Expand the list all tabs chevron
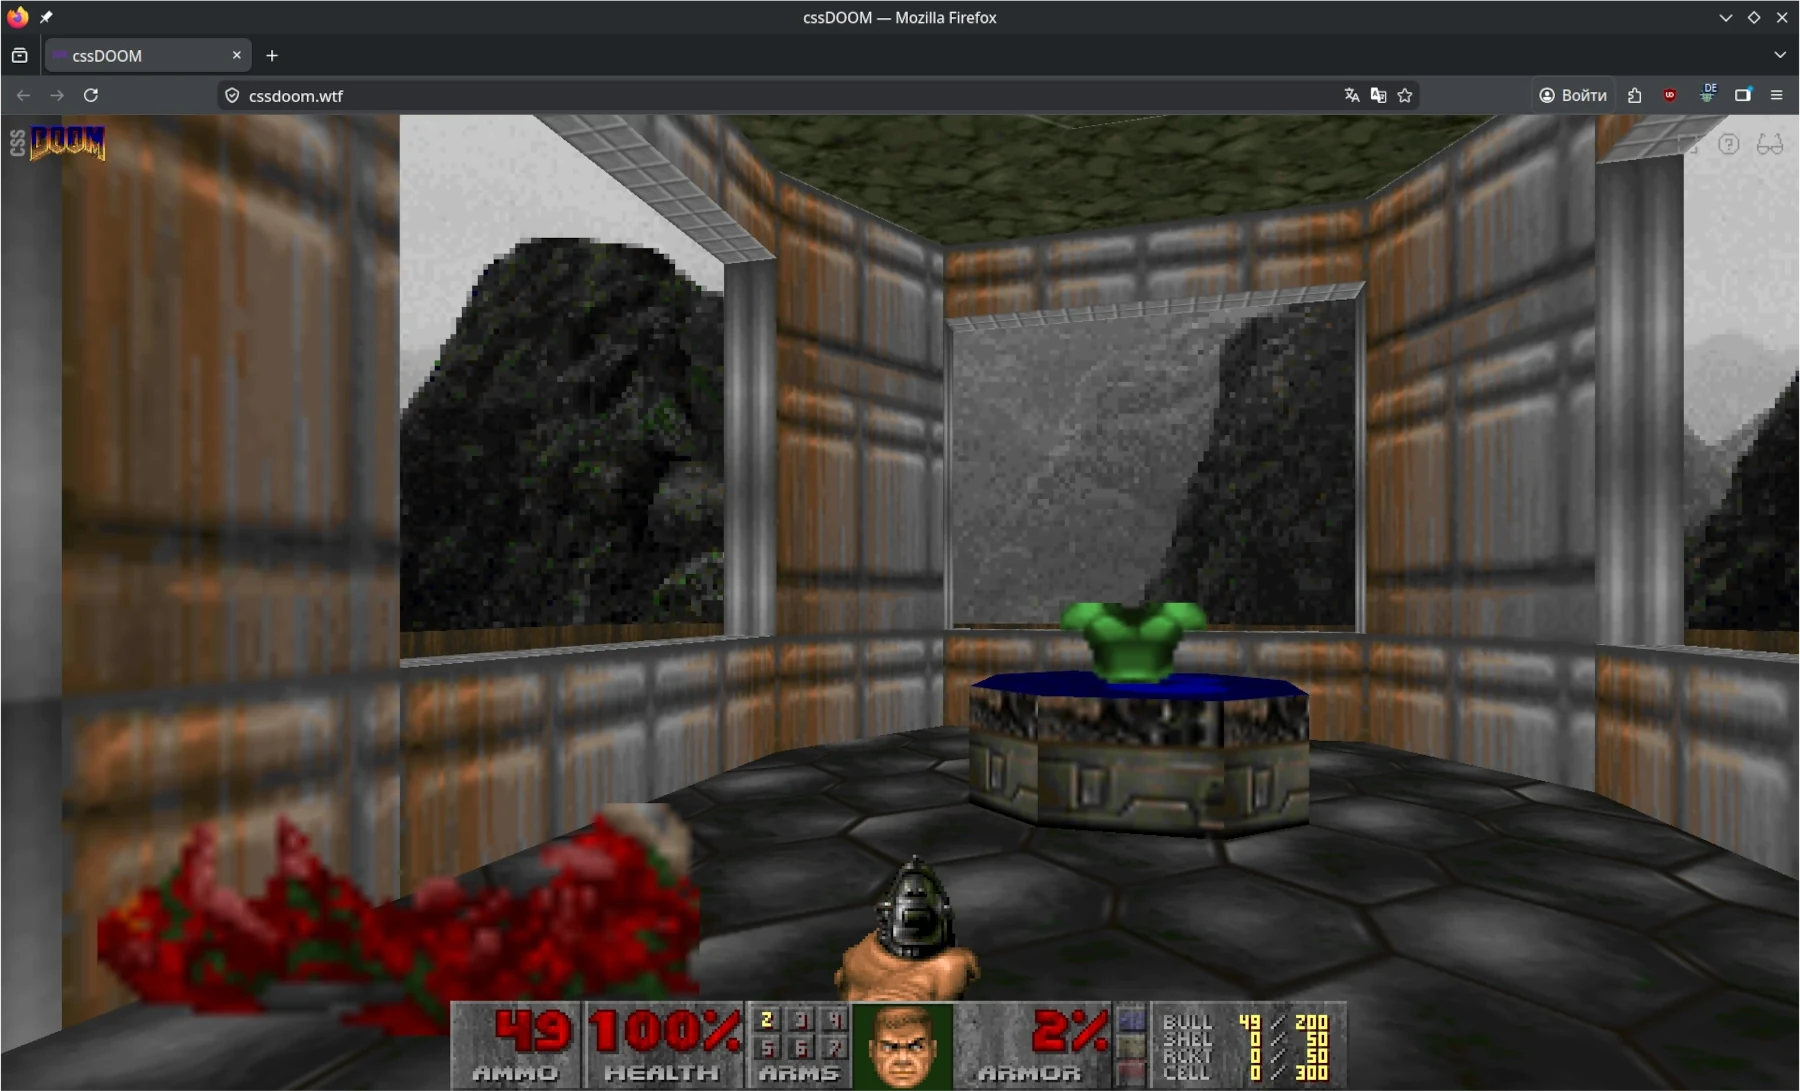1800x1091 pixels. [1780, 55]
